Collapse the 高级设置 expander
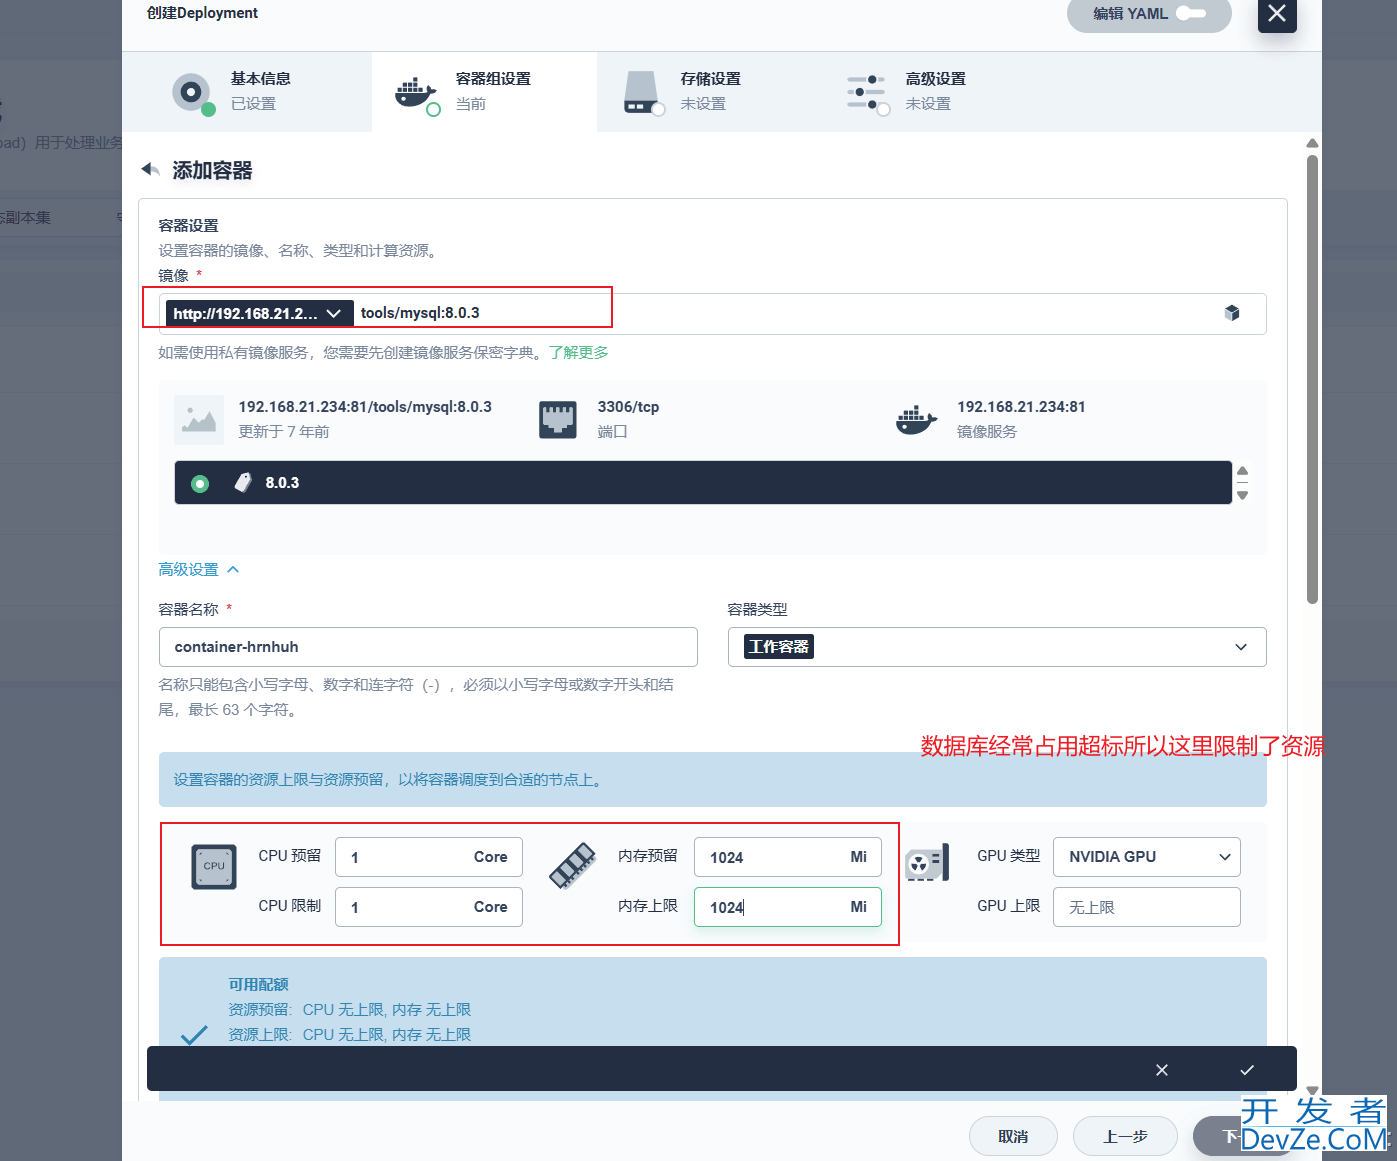The width and height of the screenshot is (1397, 1161). point(199,569)
